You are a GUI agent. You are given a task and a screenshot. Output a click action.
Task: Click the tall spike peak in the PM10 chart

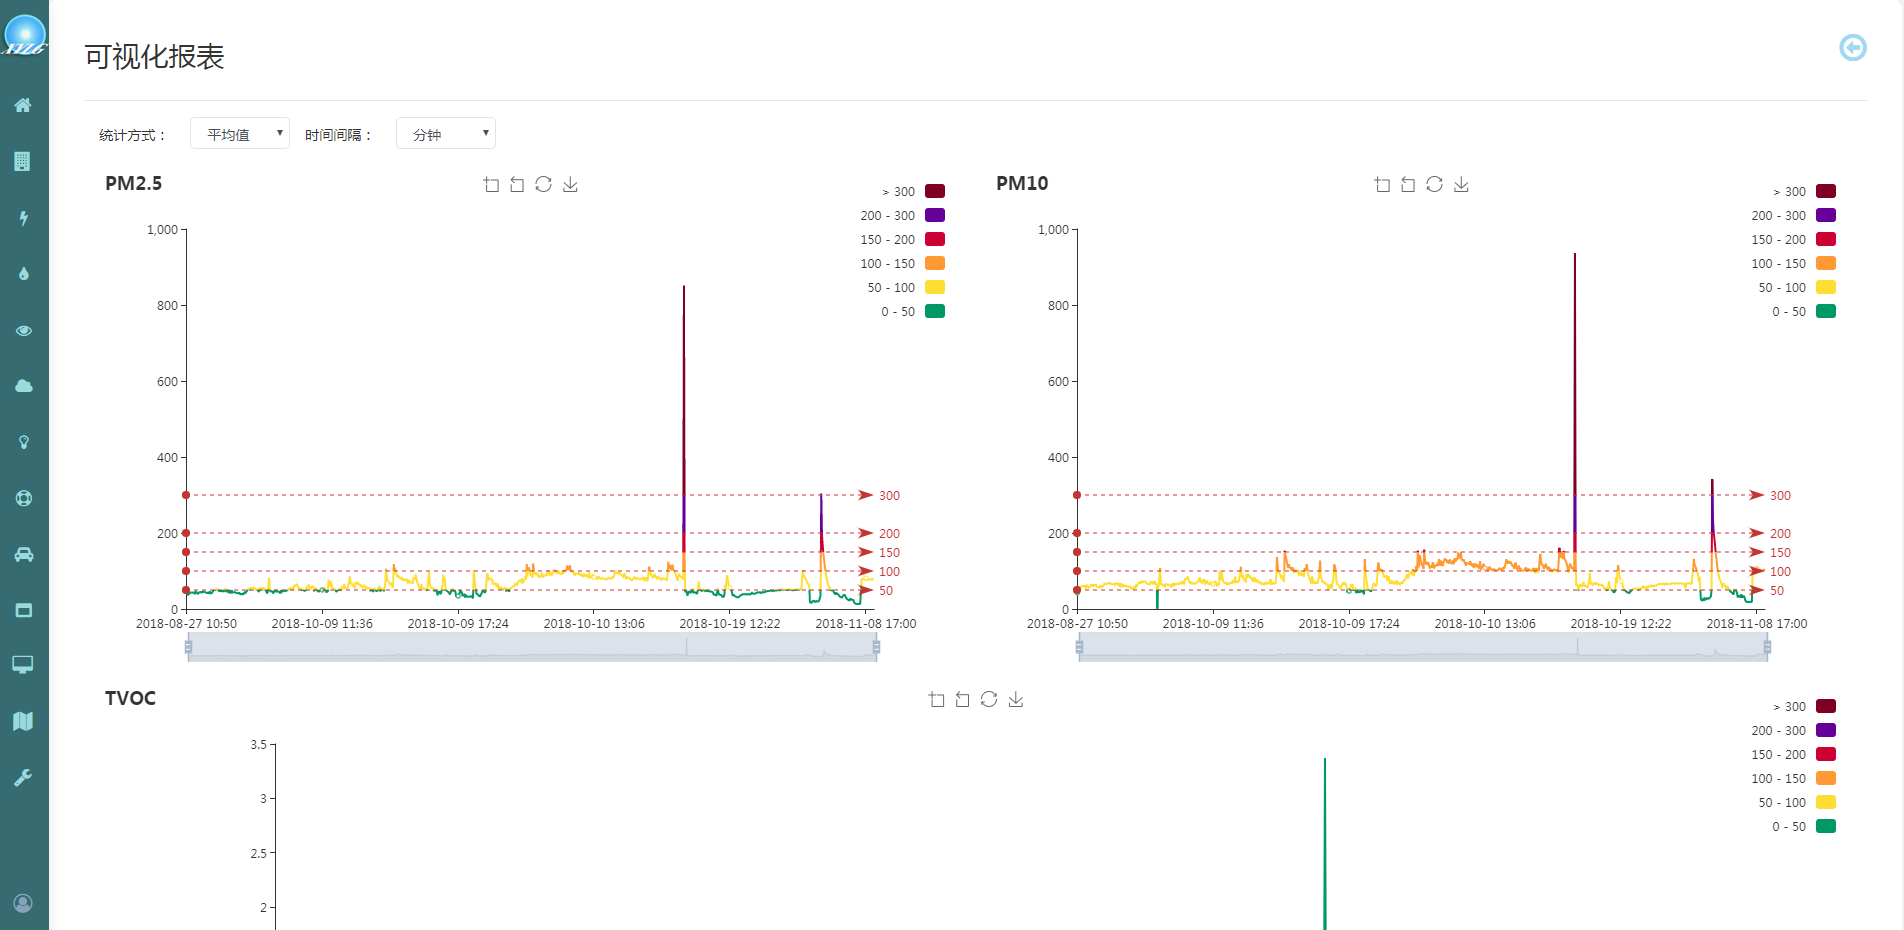pos(1575,255)
